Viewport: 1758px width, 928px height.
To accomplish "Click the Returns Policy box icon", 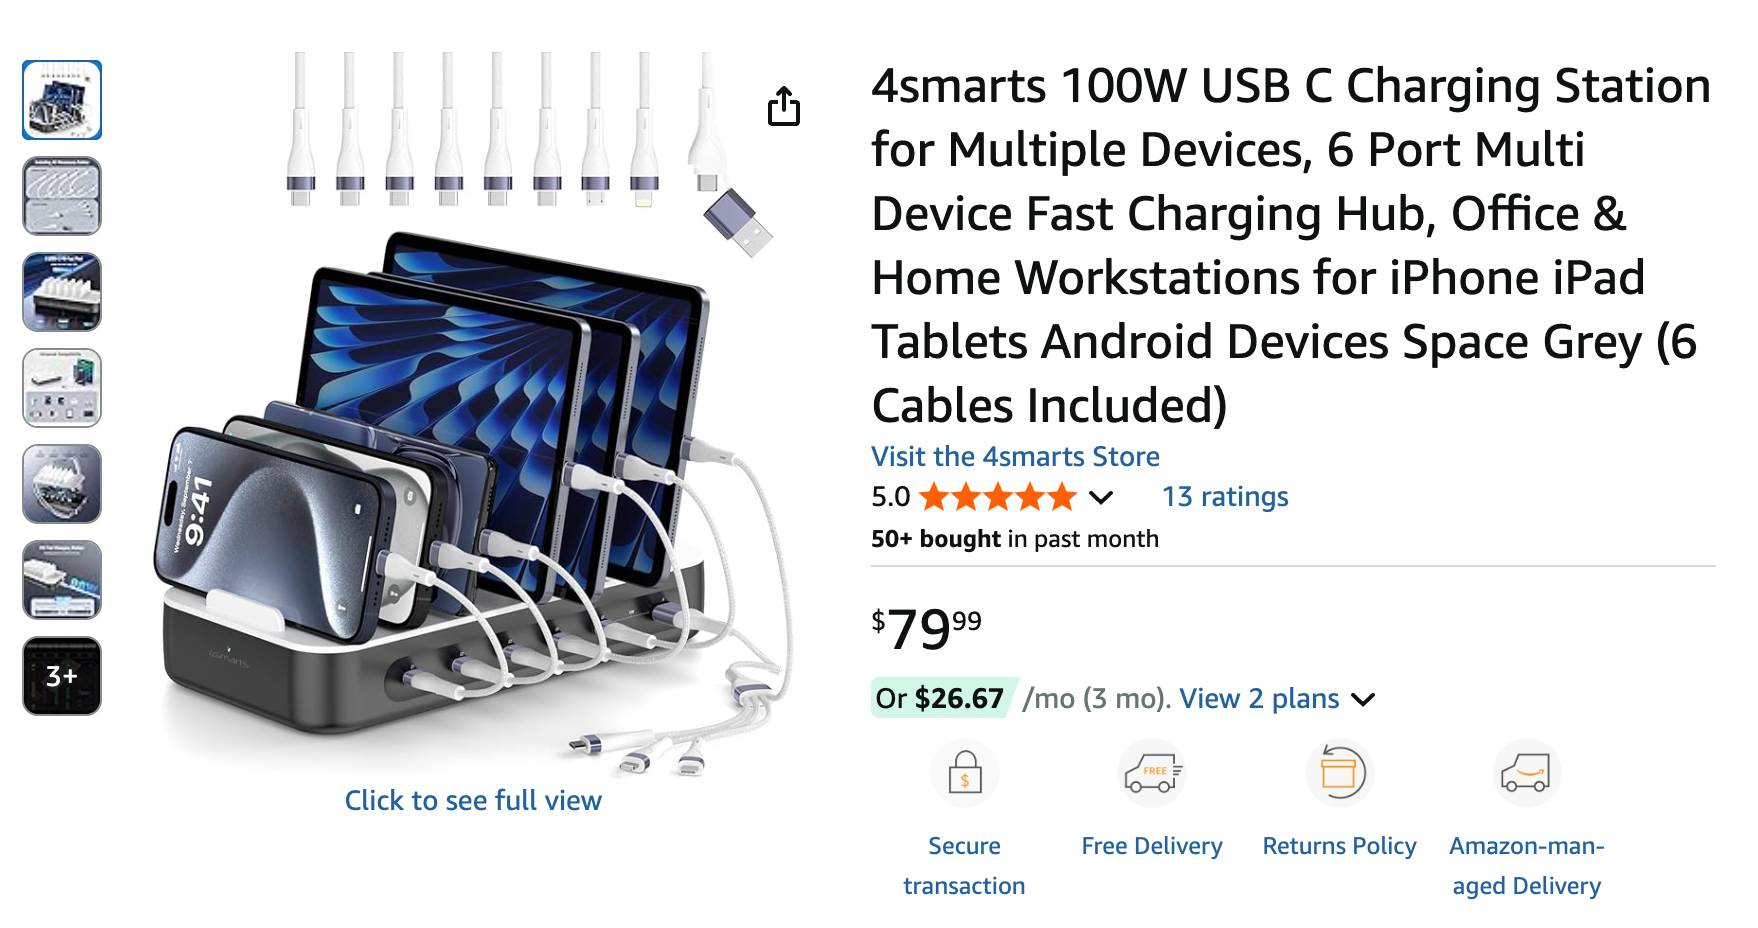I will coord(1339,773).
